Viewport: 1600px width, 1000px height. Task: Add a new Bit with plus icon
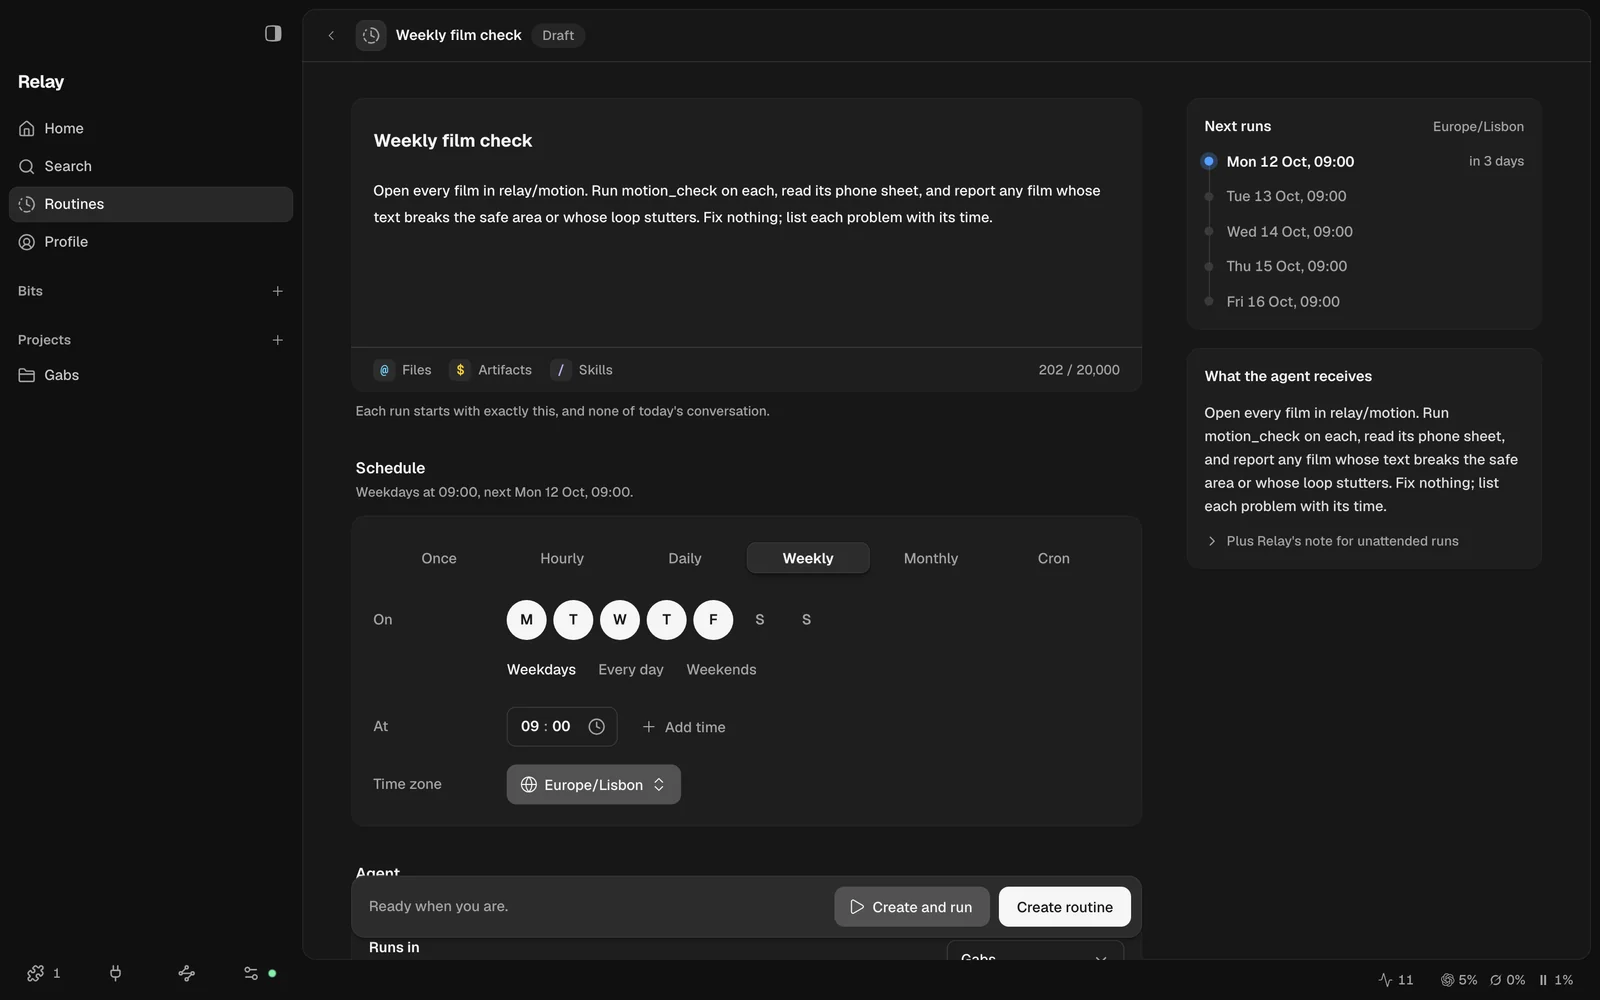[278, 291]
